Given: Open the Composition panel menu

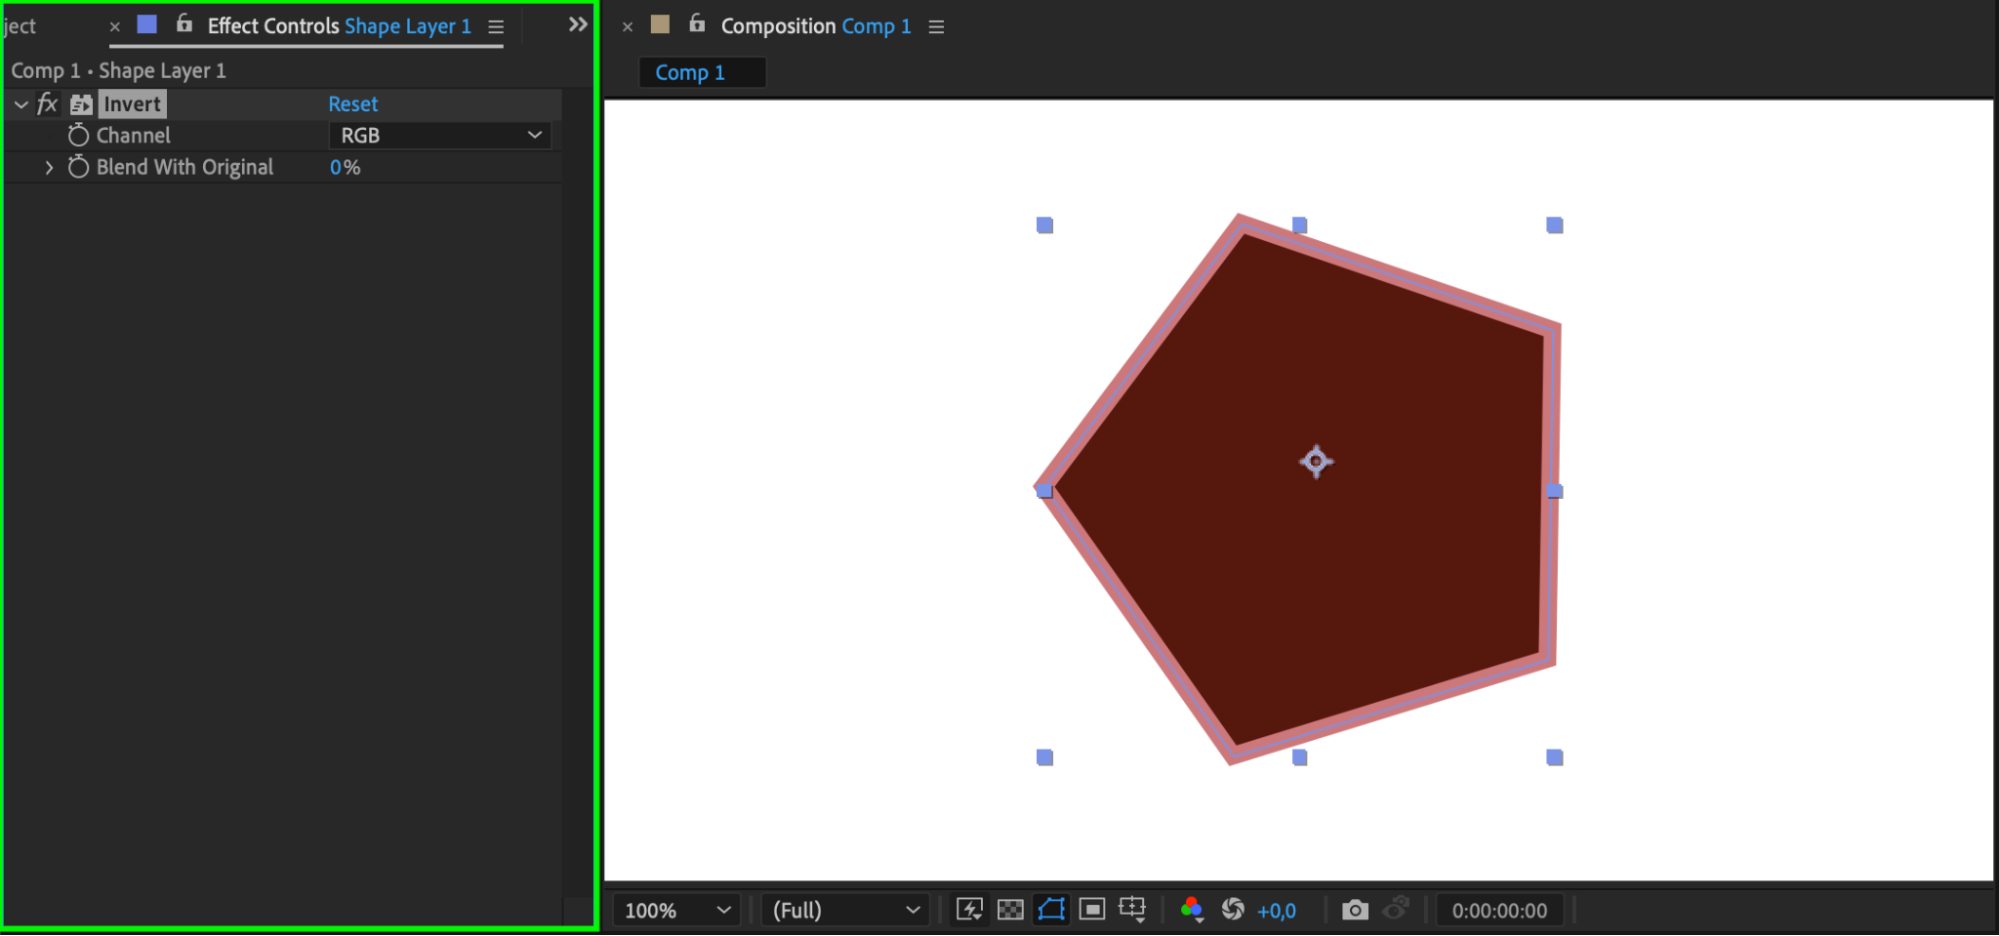Looking at the screenshot, I should [936, 27].
